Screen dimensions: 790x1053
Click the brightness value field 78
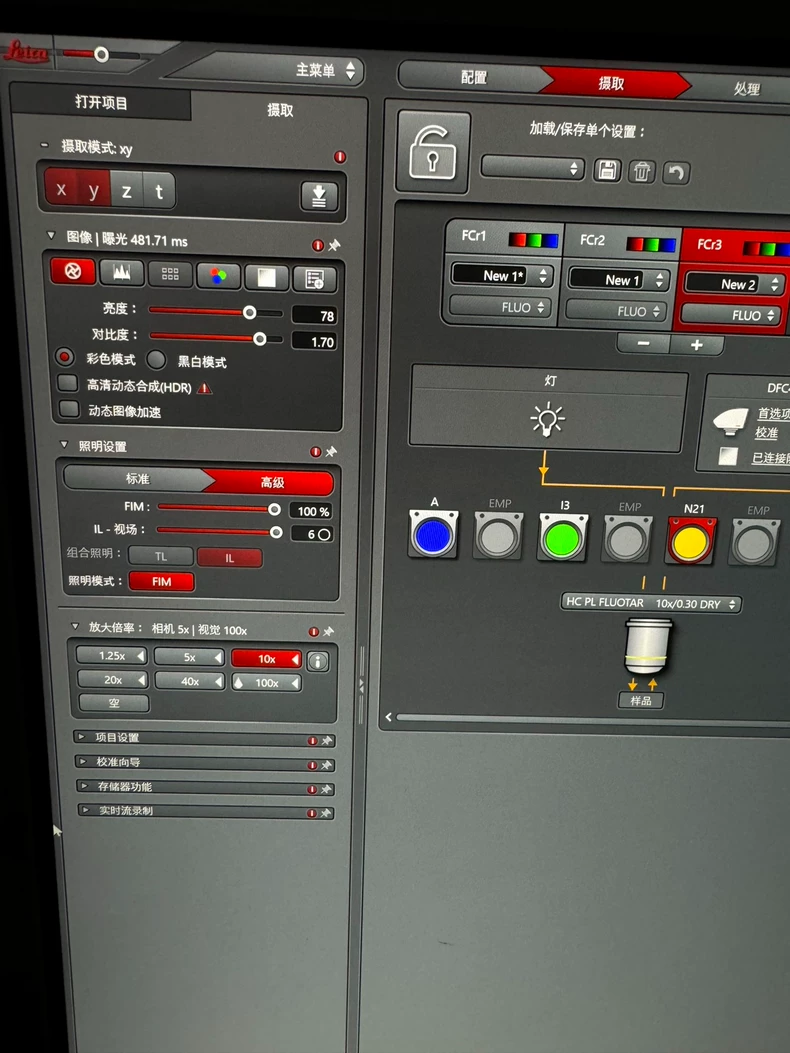point(314,316)
